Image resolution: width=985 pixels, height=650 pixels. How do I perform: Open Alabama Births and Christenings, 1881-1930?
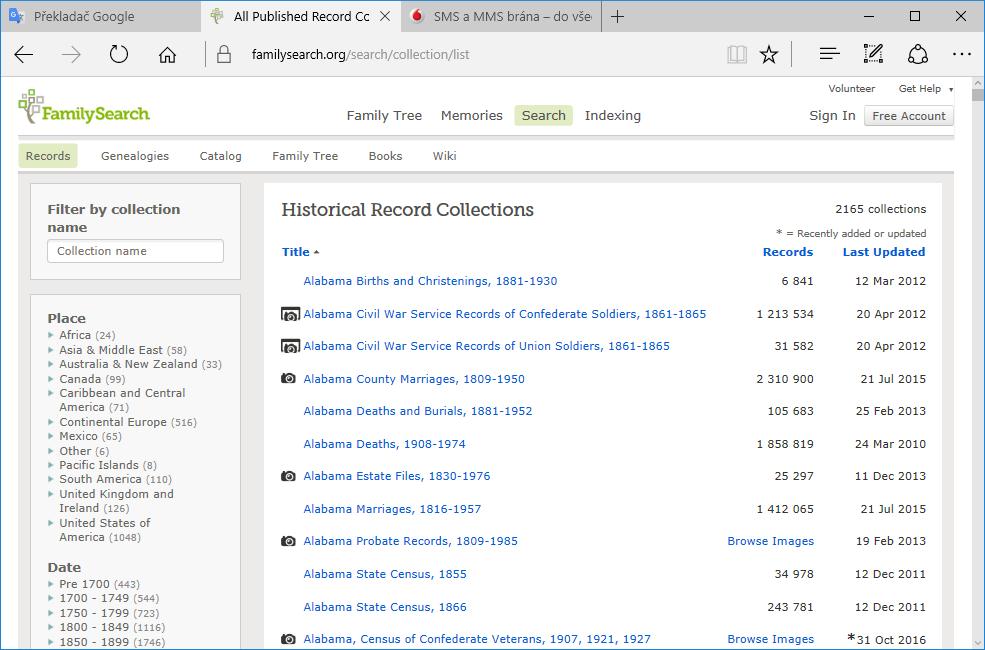(430, 281)
